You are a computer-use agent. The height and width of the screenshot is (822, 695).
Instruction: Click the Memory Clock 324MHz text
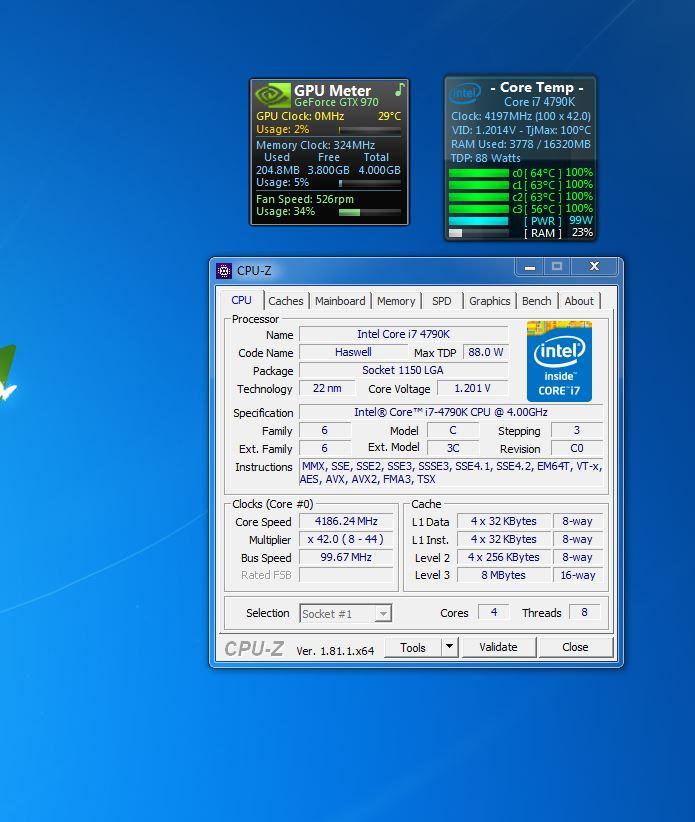tap(316, 145)
